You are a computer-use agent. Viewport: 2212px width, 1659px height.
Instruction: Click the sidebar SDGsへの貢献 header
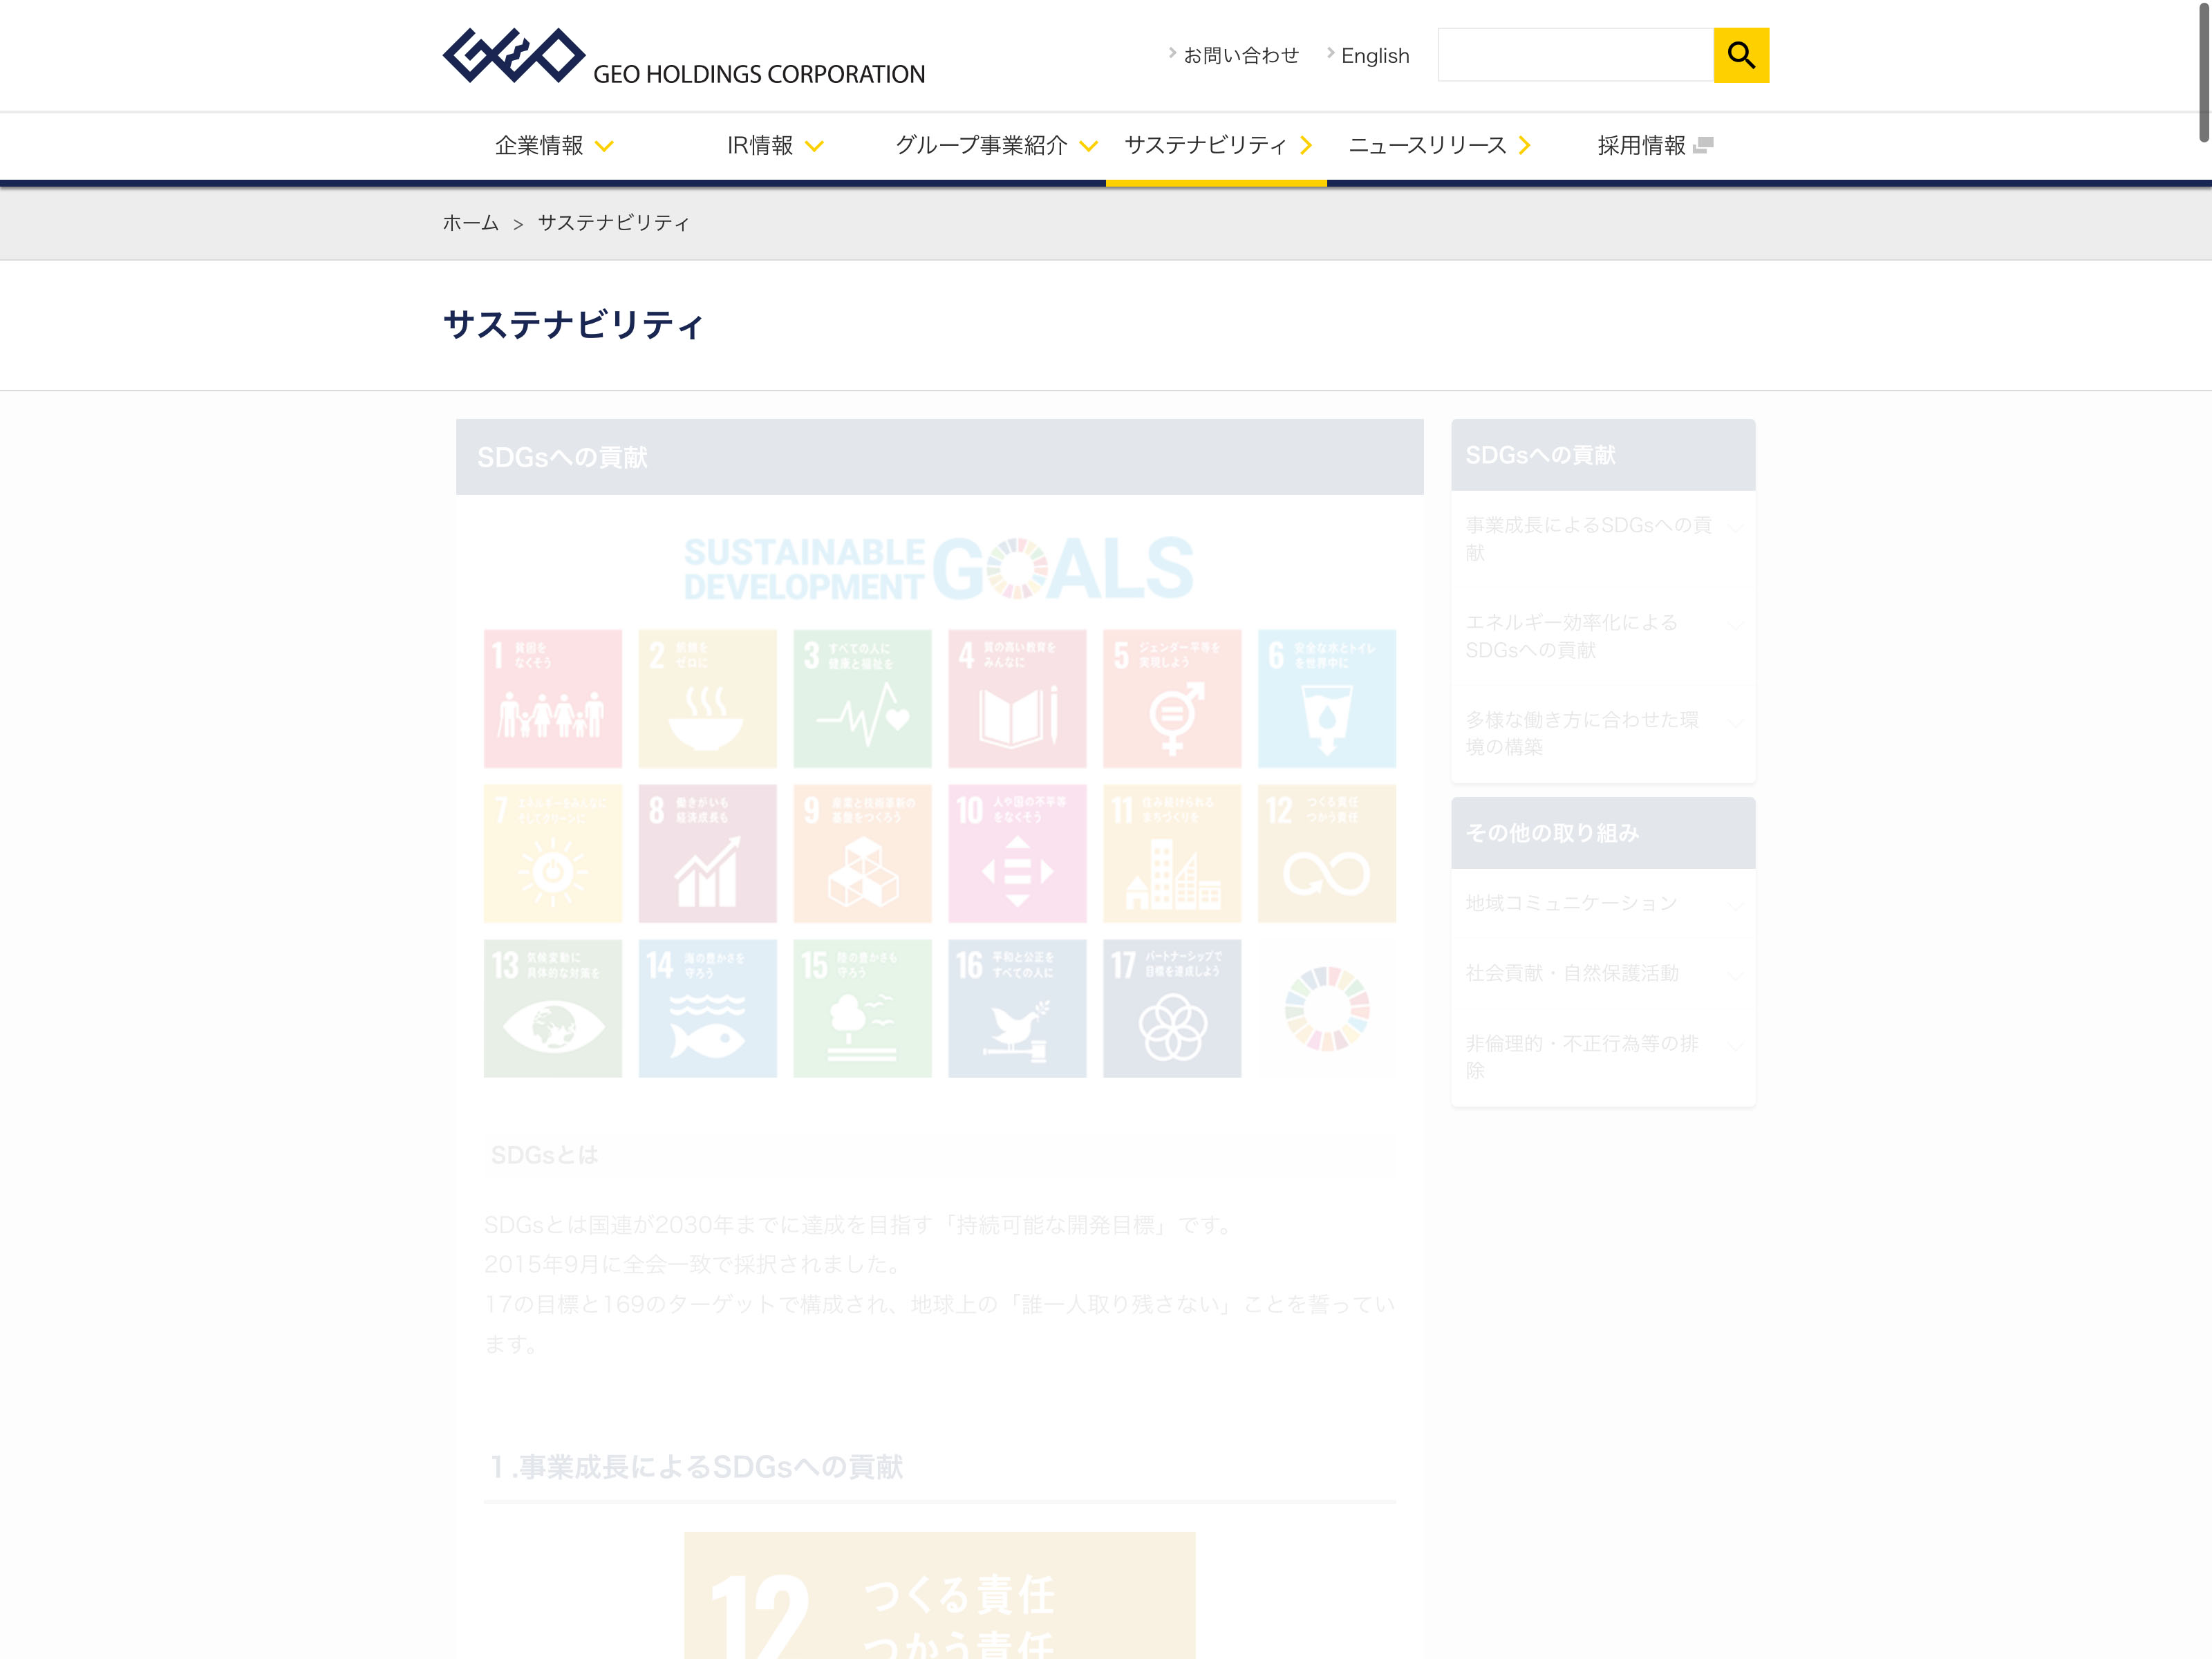pyautogui.click(x=1603, y=455)
